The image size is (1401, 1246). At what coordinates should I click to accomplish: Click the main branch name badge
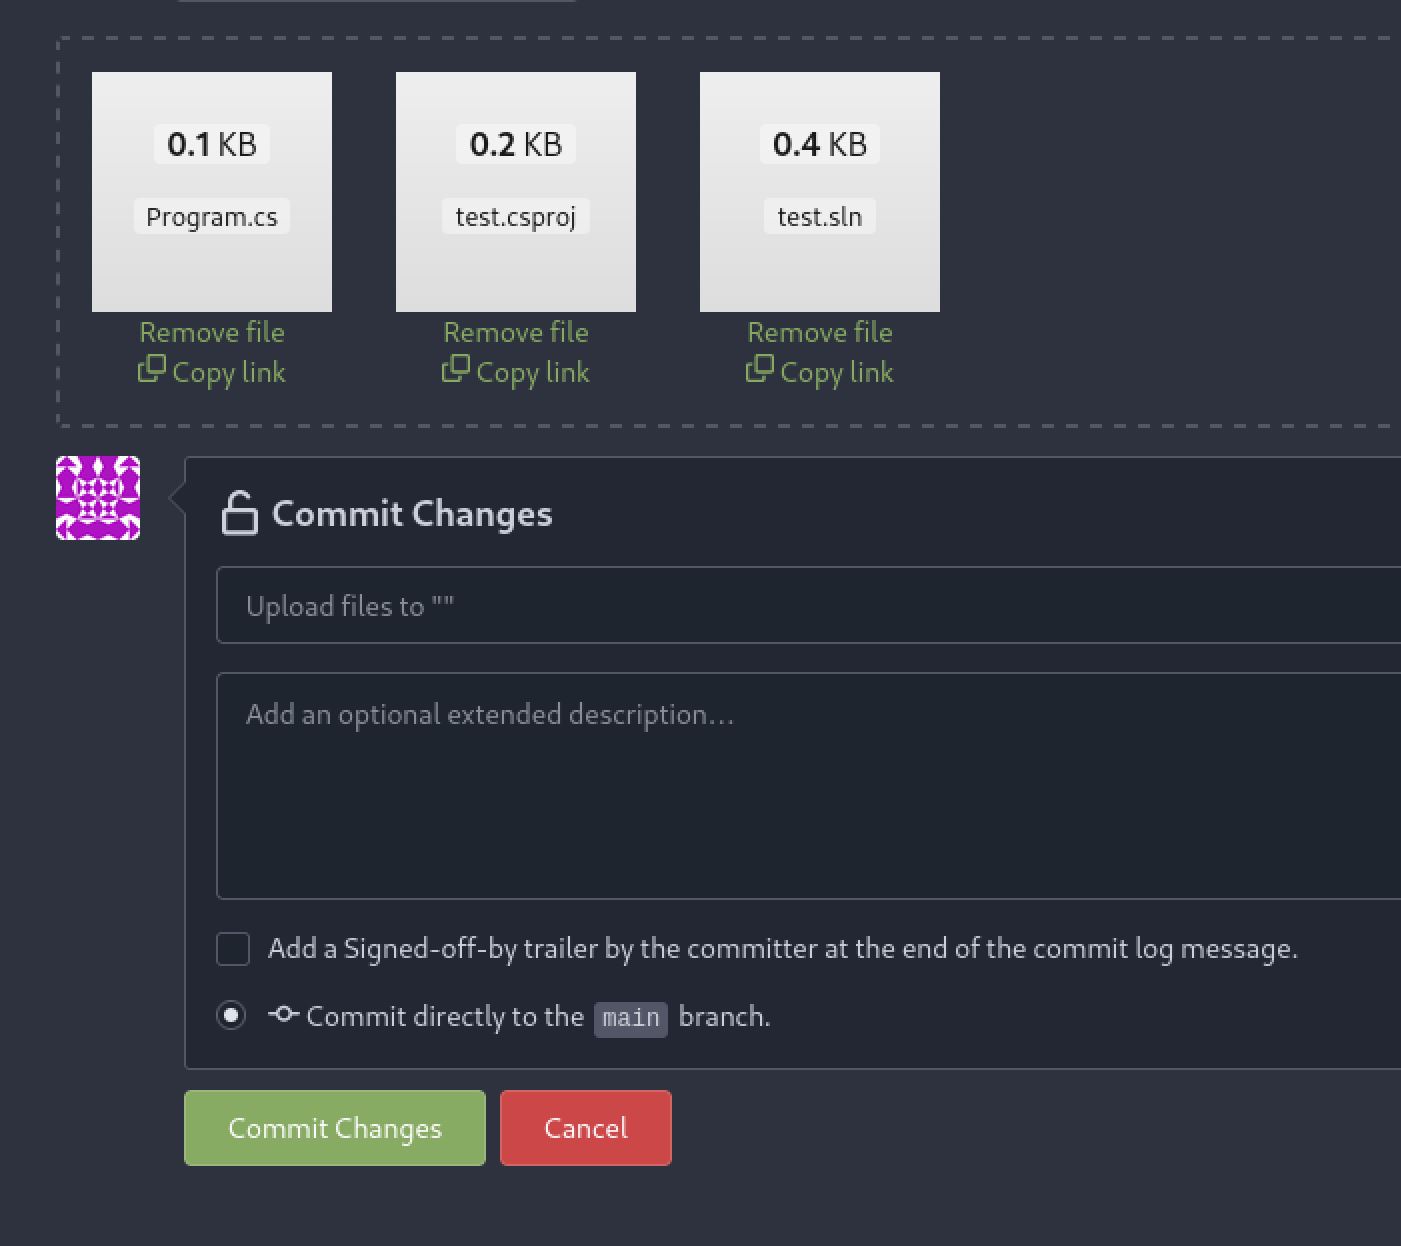tap(631, 1018)
